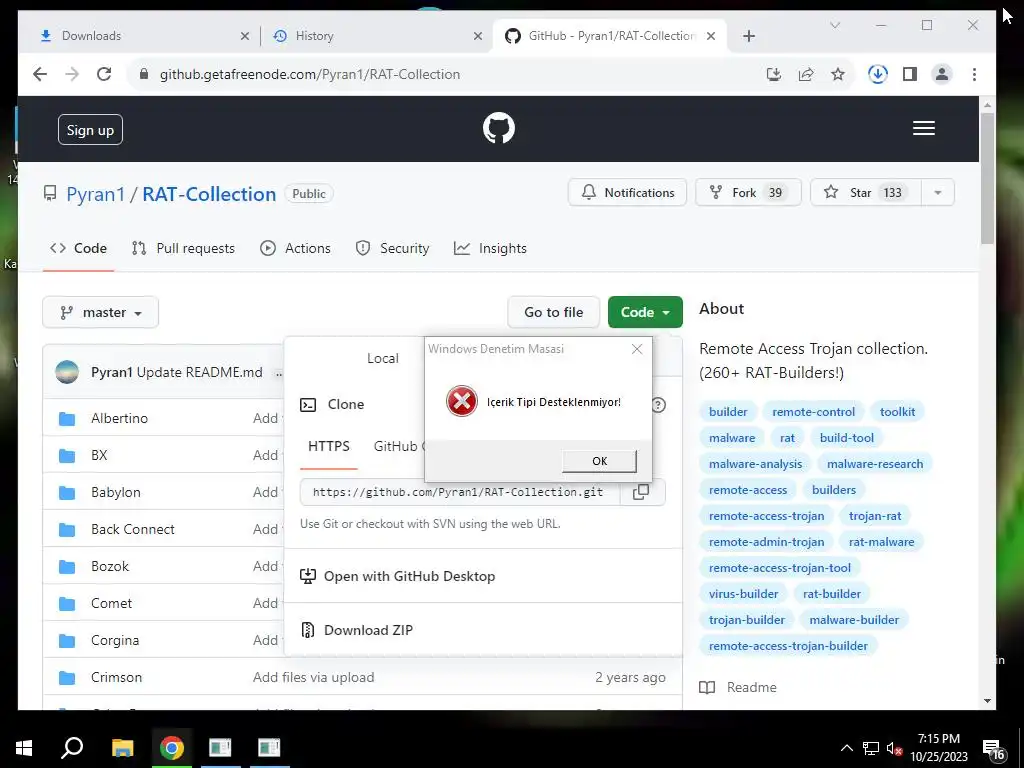Open the Back Connect folder
Image resolution: width=1024 pixels, height=768 pixels.
[x=133, y=530]
